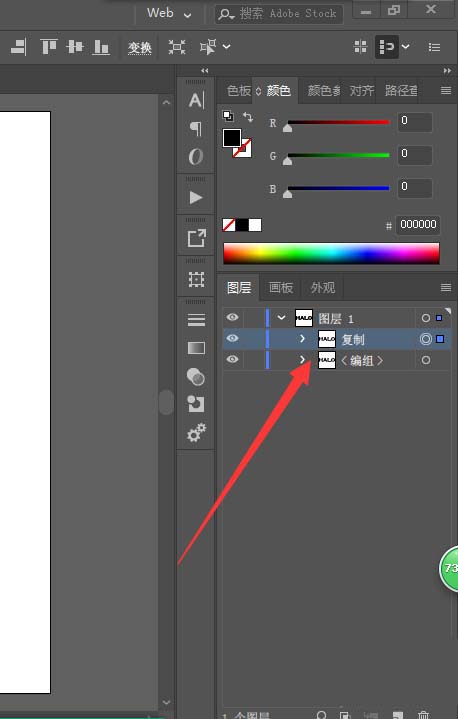Open the 变换 transform link
This screenshot has height=719, width=458.
(139, 47)
